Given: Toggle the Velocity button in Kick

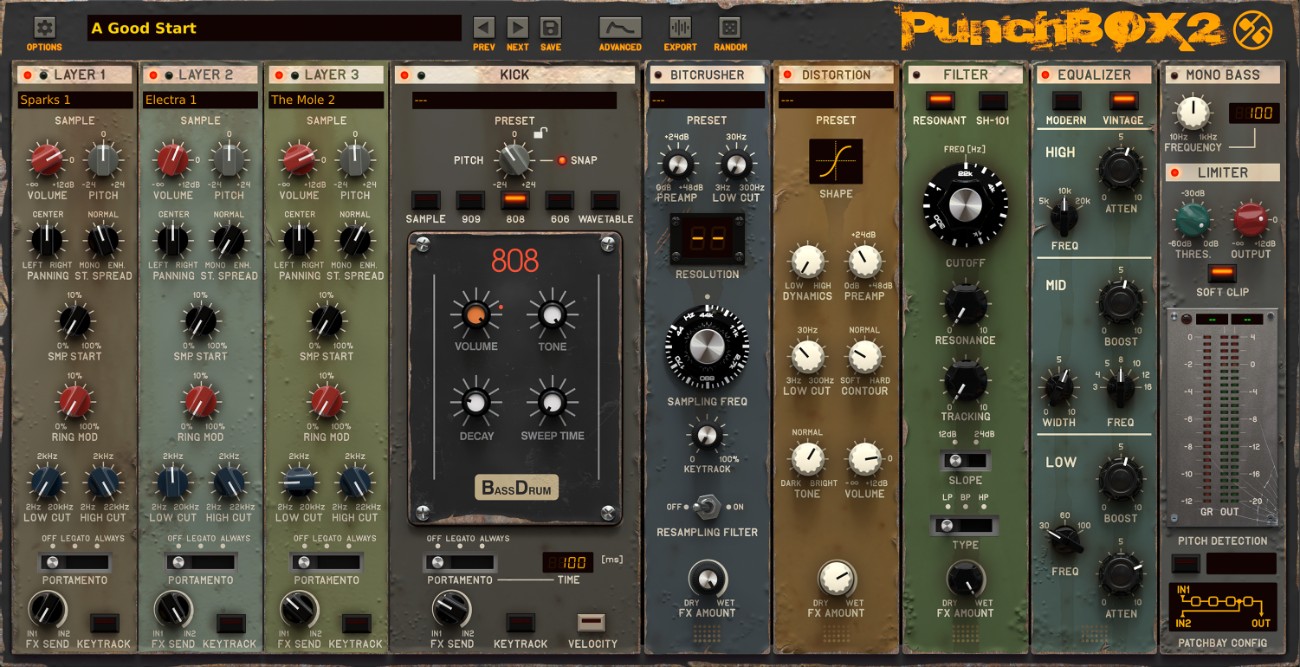Looking at the screenshot, I should tap(593, 623).
